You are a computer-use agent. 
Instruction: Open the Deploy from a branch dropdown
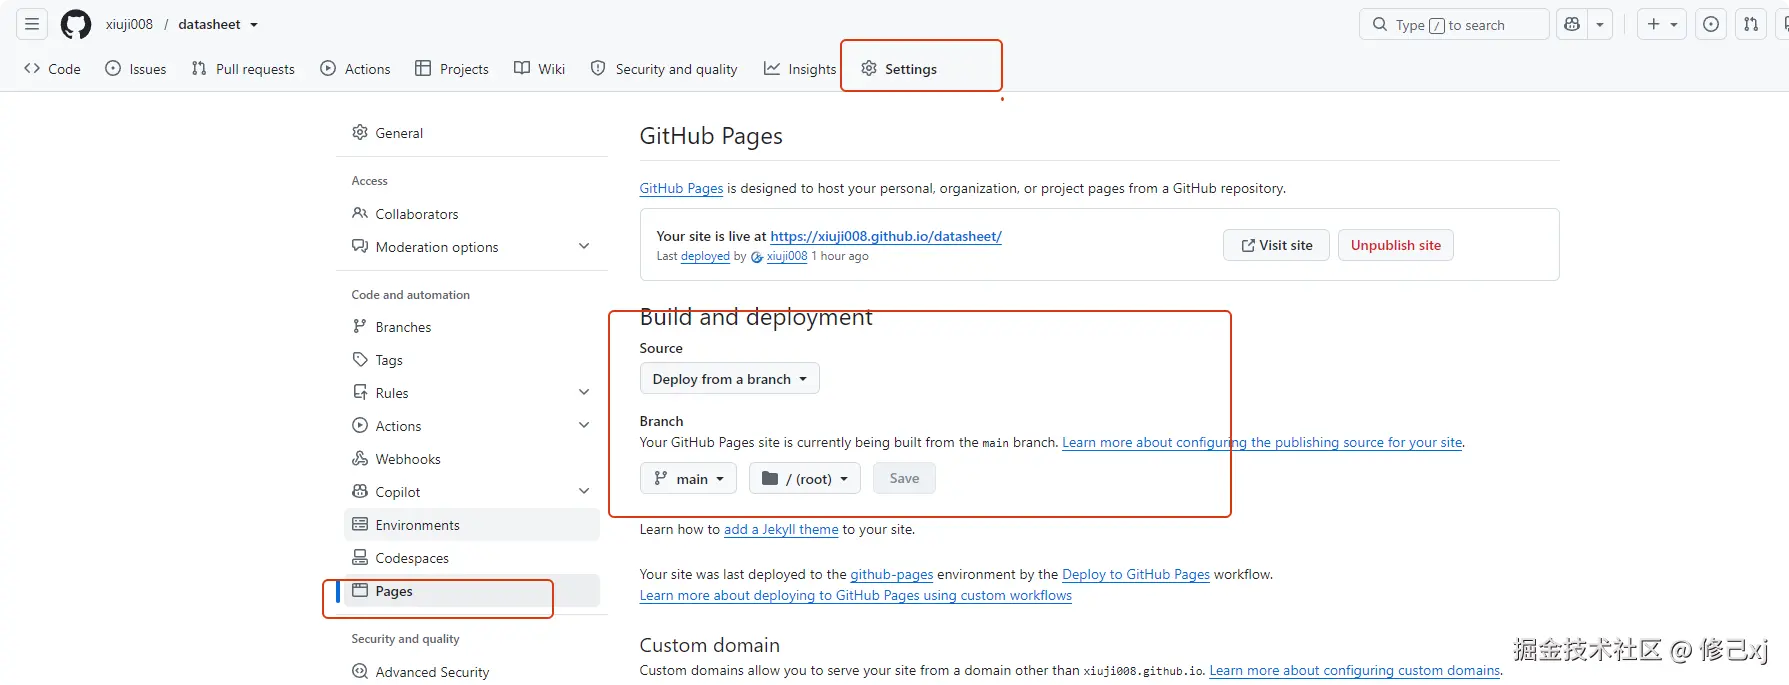click(x=730, y=379)
